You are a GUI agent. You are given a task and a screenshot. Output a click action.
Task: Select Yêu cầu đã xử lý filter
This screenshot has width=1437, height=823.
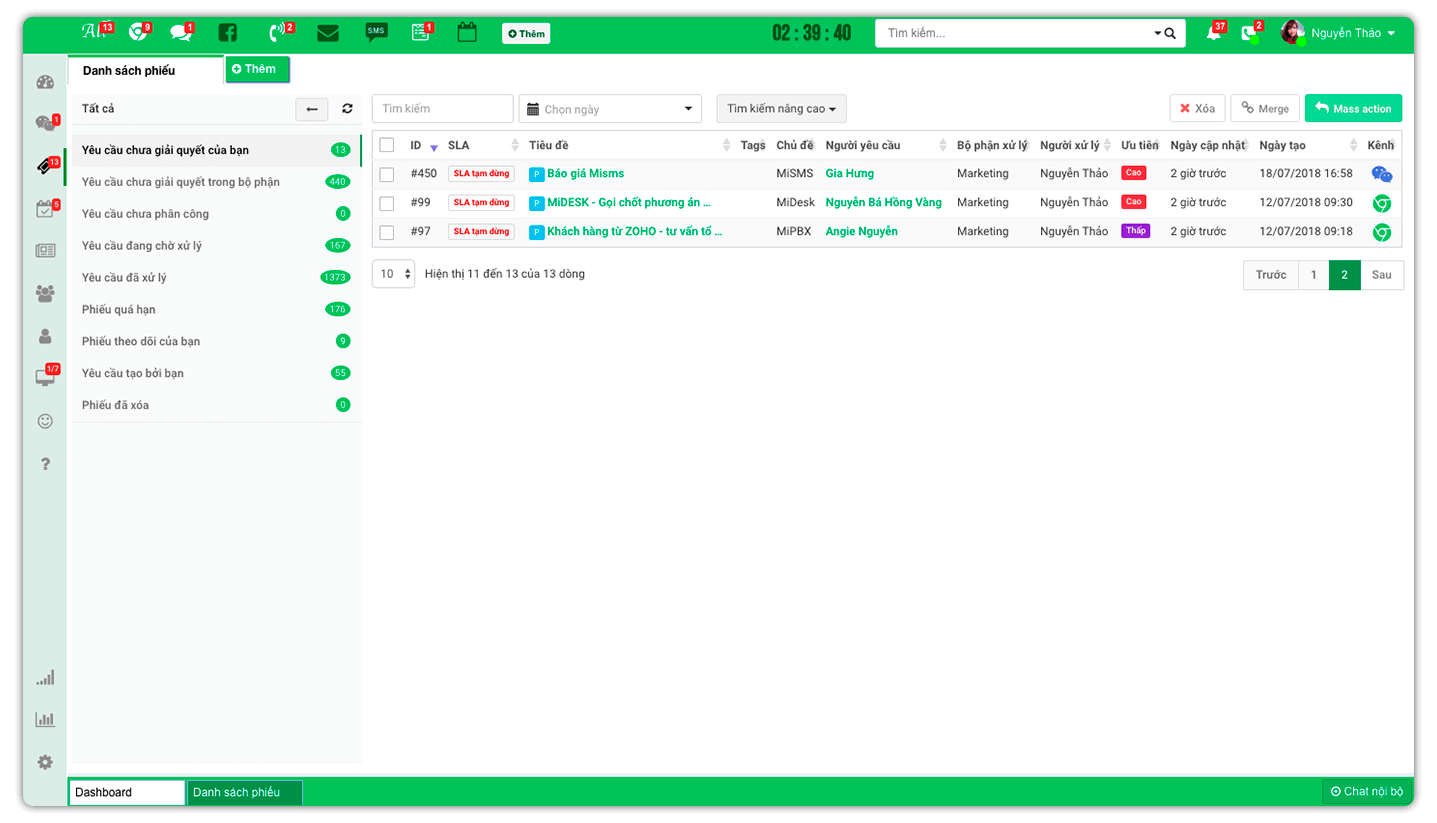point(216,278)
